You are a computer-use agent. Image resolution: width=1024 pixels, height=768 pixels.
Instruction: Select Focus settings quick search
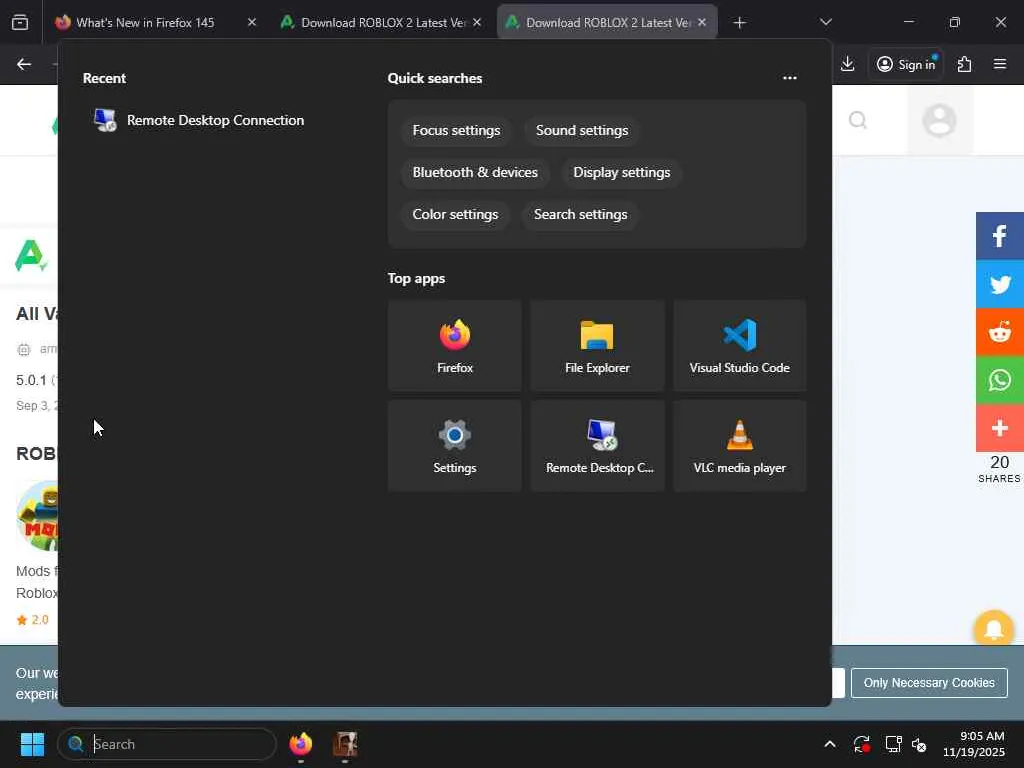pyautogui.click(x=456, y=131)
